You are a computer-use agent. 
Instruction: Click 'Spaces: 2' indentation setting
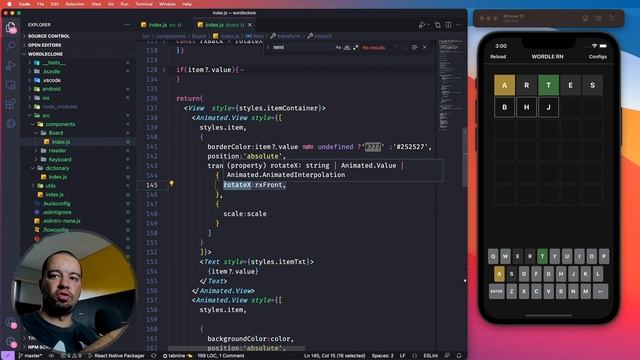[x=382, y=356]
